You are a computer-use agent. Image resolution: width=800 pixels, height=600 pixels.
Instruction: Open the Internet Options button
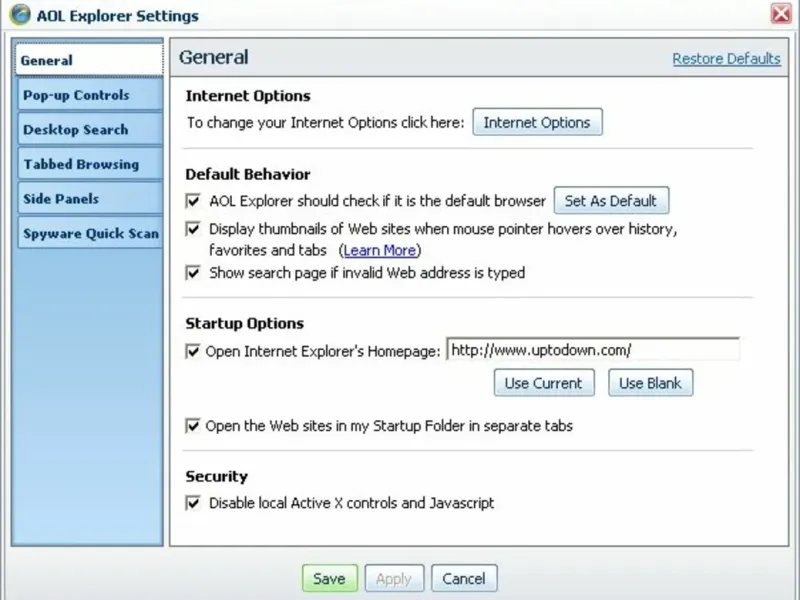537,122
